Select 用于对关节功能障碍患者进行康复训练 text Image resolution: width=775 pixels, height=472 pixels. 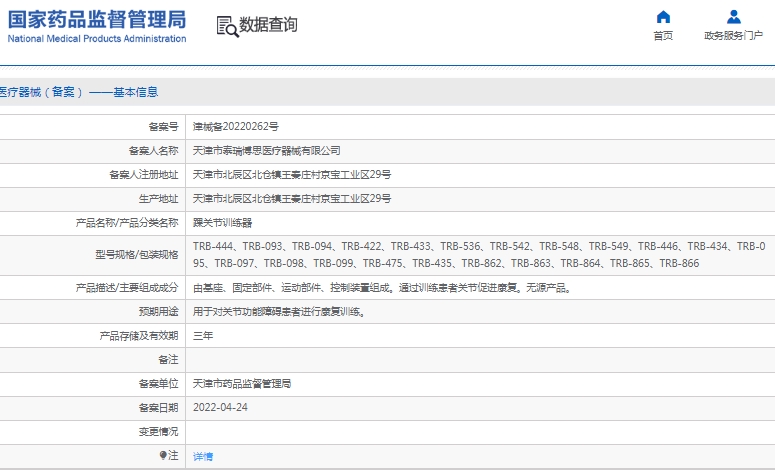click(x=279, y=312)
